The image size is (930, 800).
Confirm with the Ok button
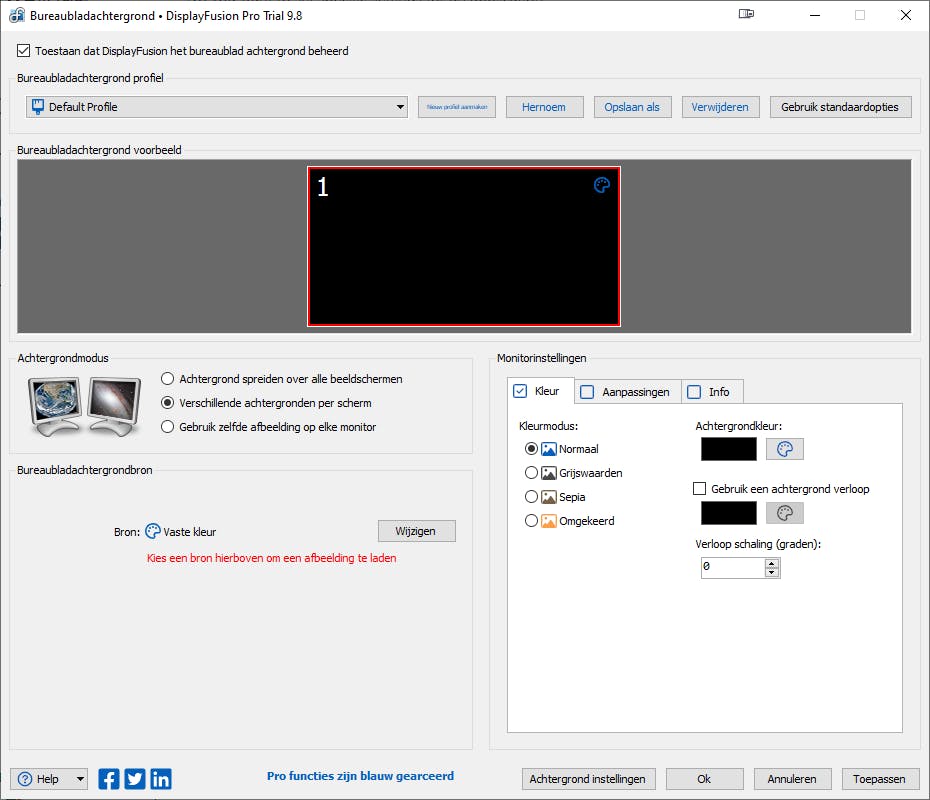point(704,779)
